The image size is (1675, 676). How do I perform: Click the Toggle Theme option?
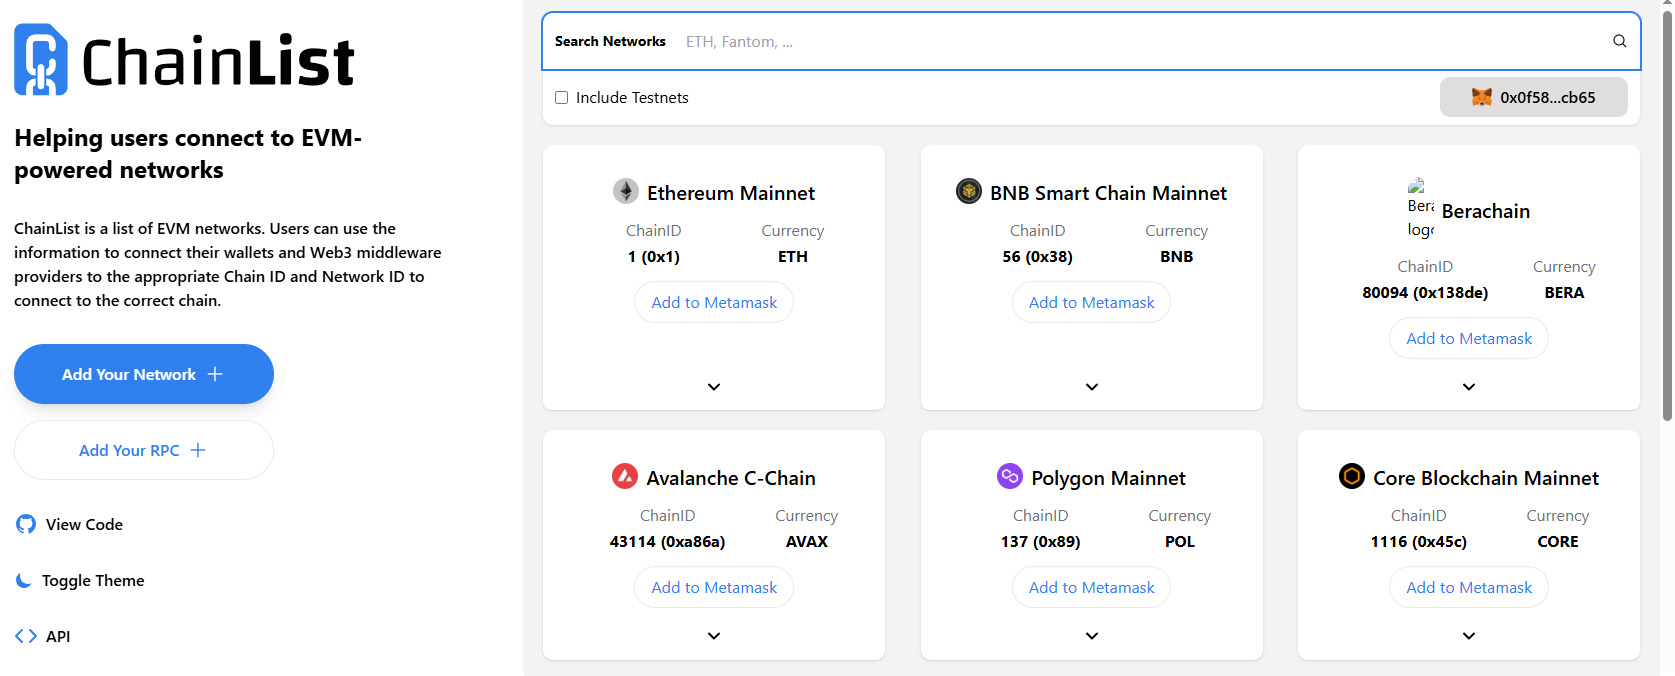tap(80, 580)
